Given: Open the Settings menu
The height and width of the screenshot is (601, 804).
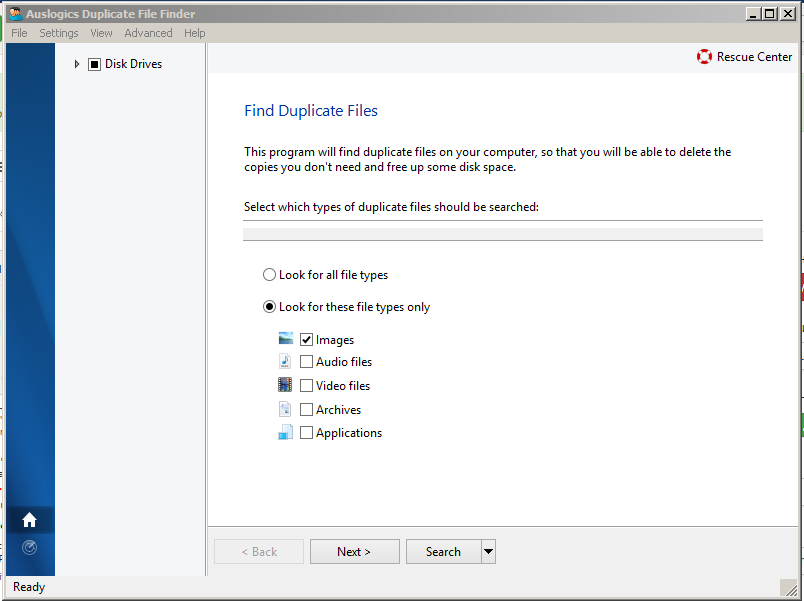Looking at the screenshot, I should pyautogui.click(x=59, y=33).
